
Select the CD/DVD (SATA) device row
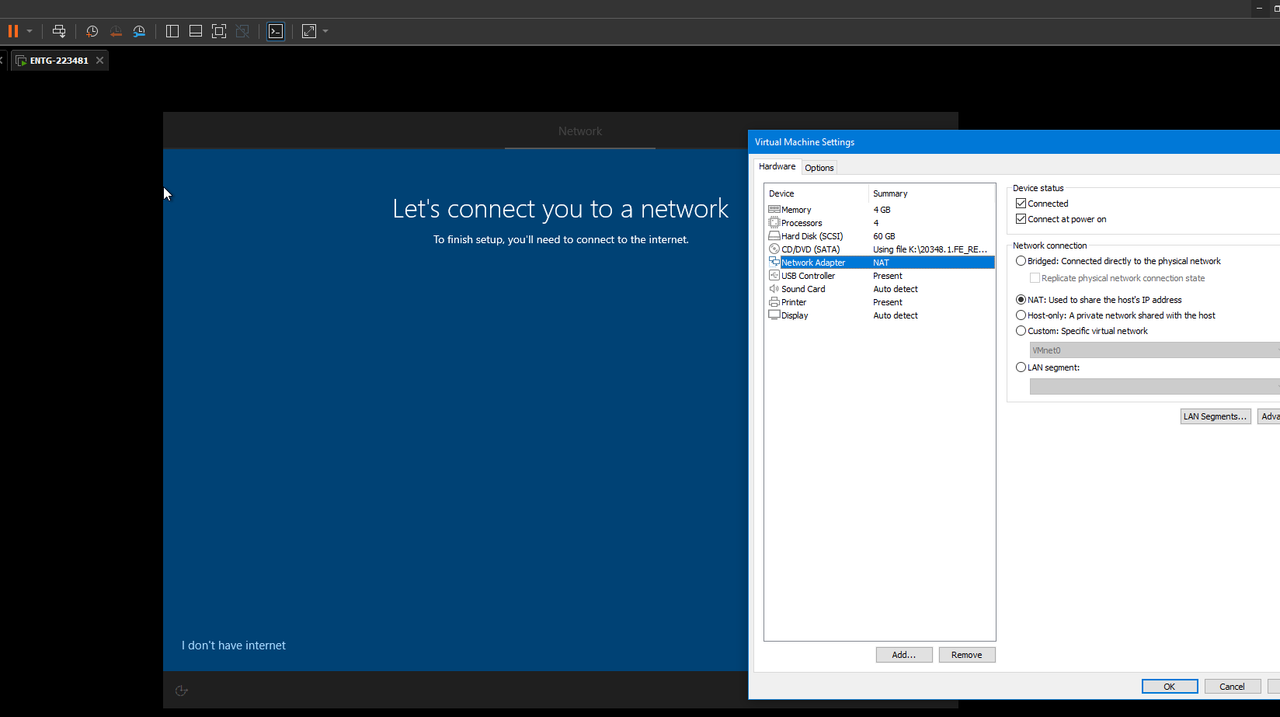[880, 249]
